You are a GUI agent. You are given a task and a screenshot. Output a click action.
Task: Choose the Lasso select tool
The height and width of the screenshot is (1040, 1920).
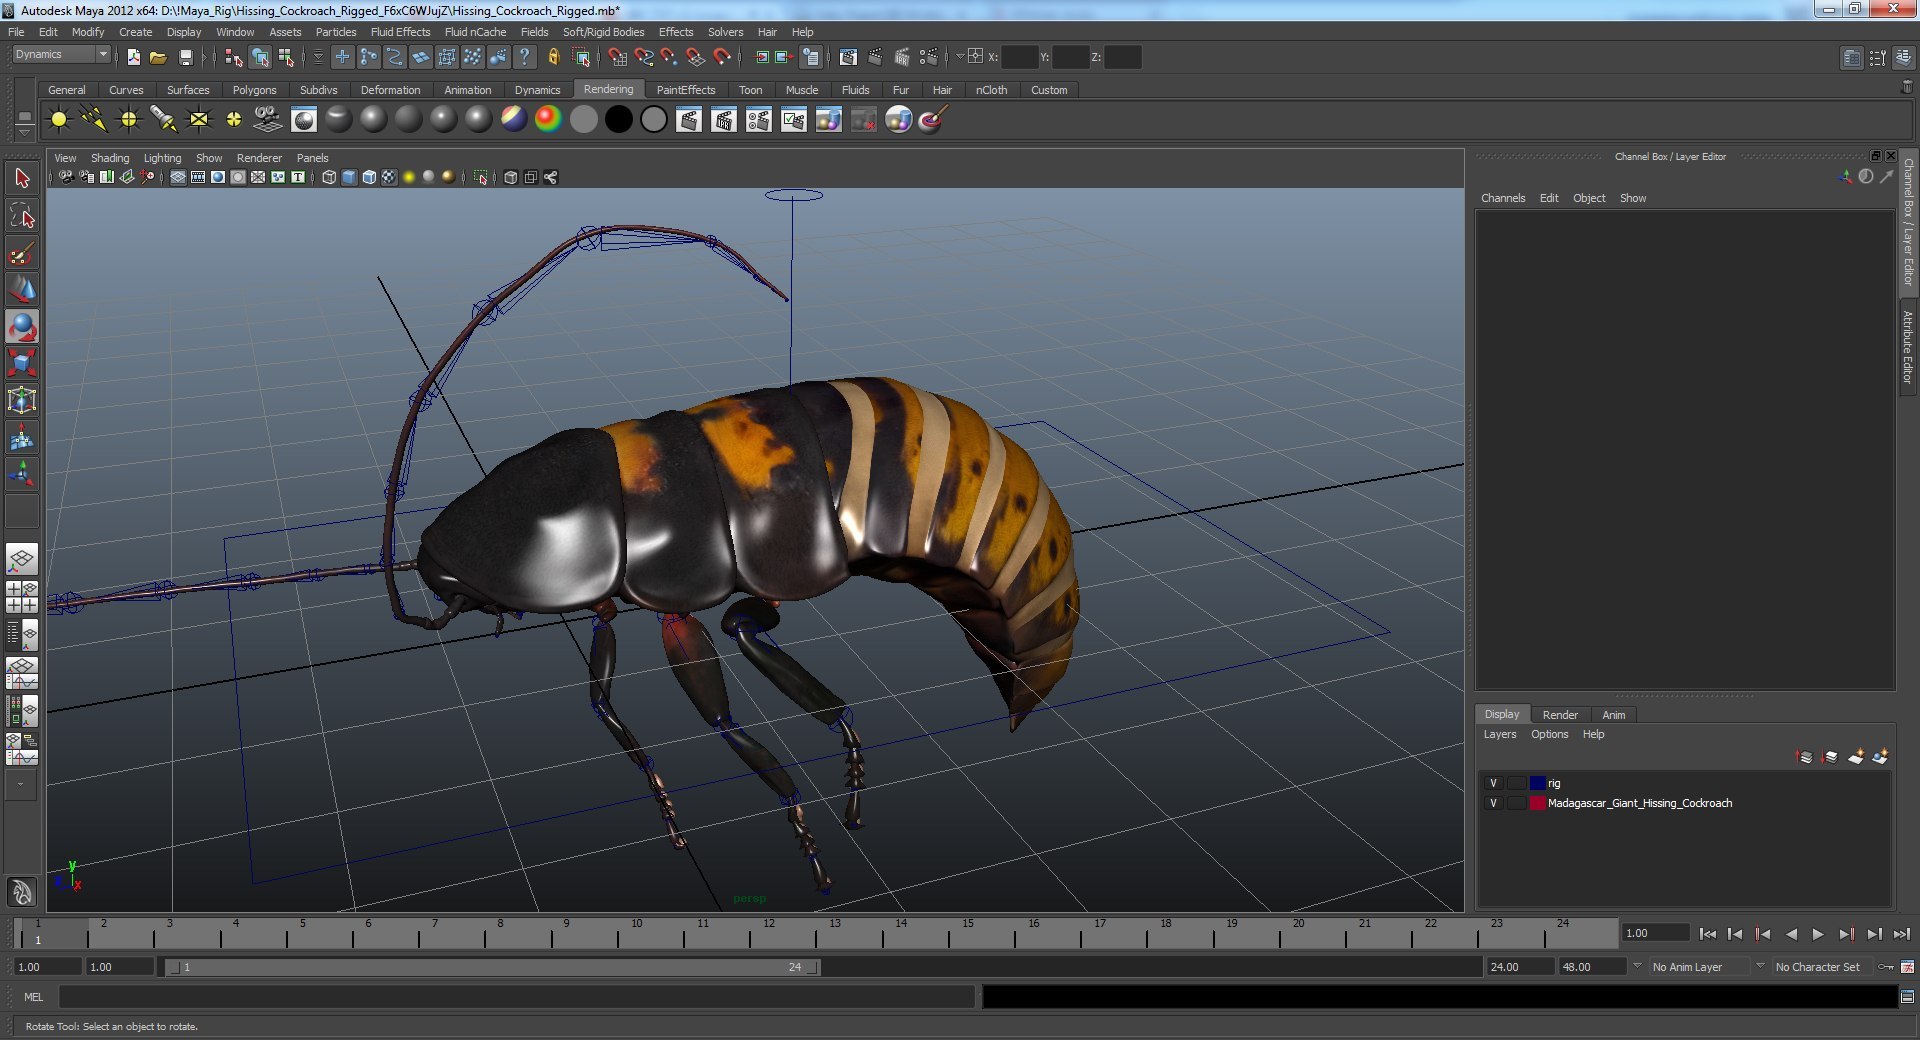22,216
